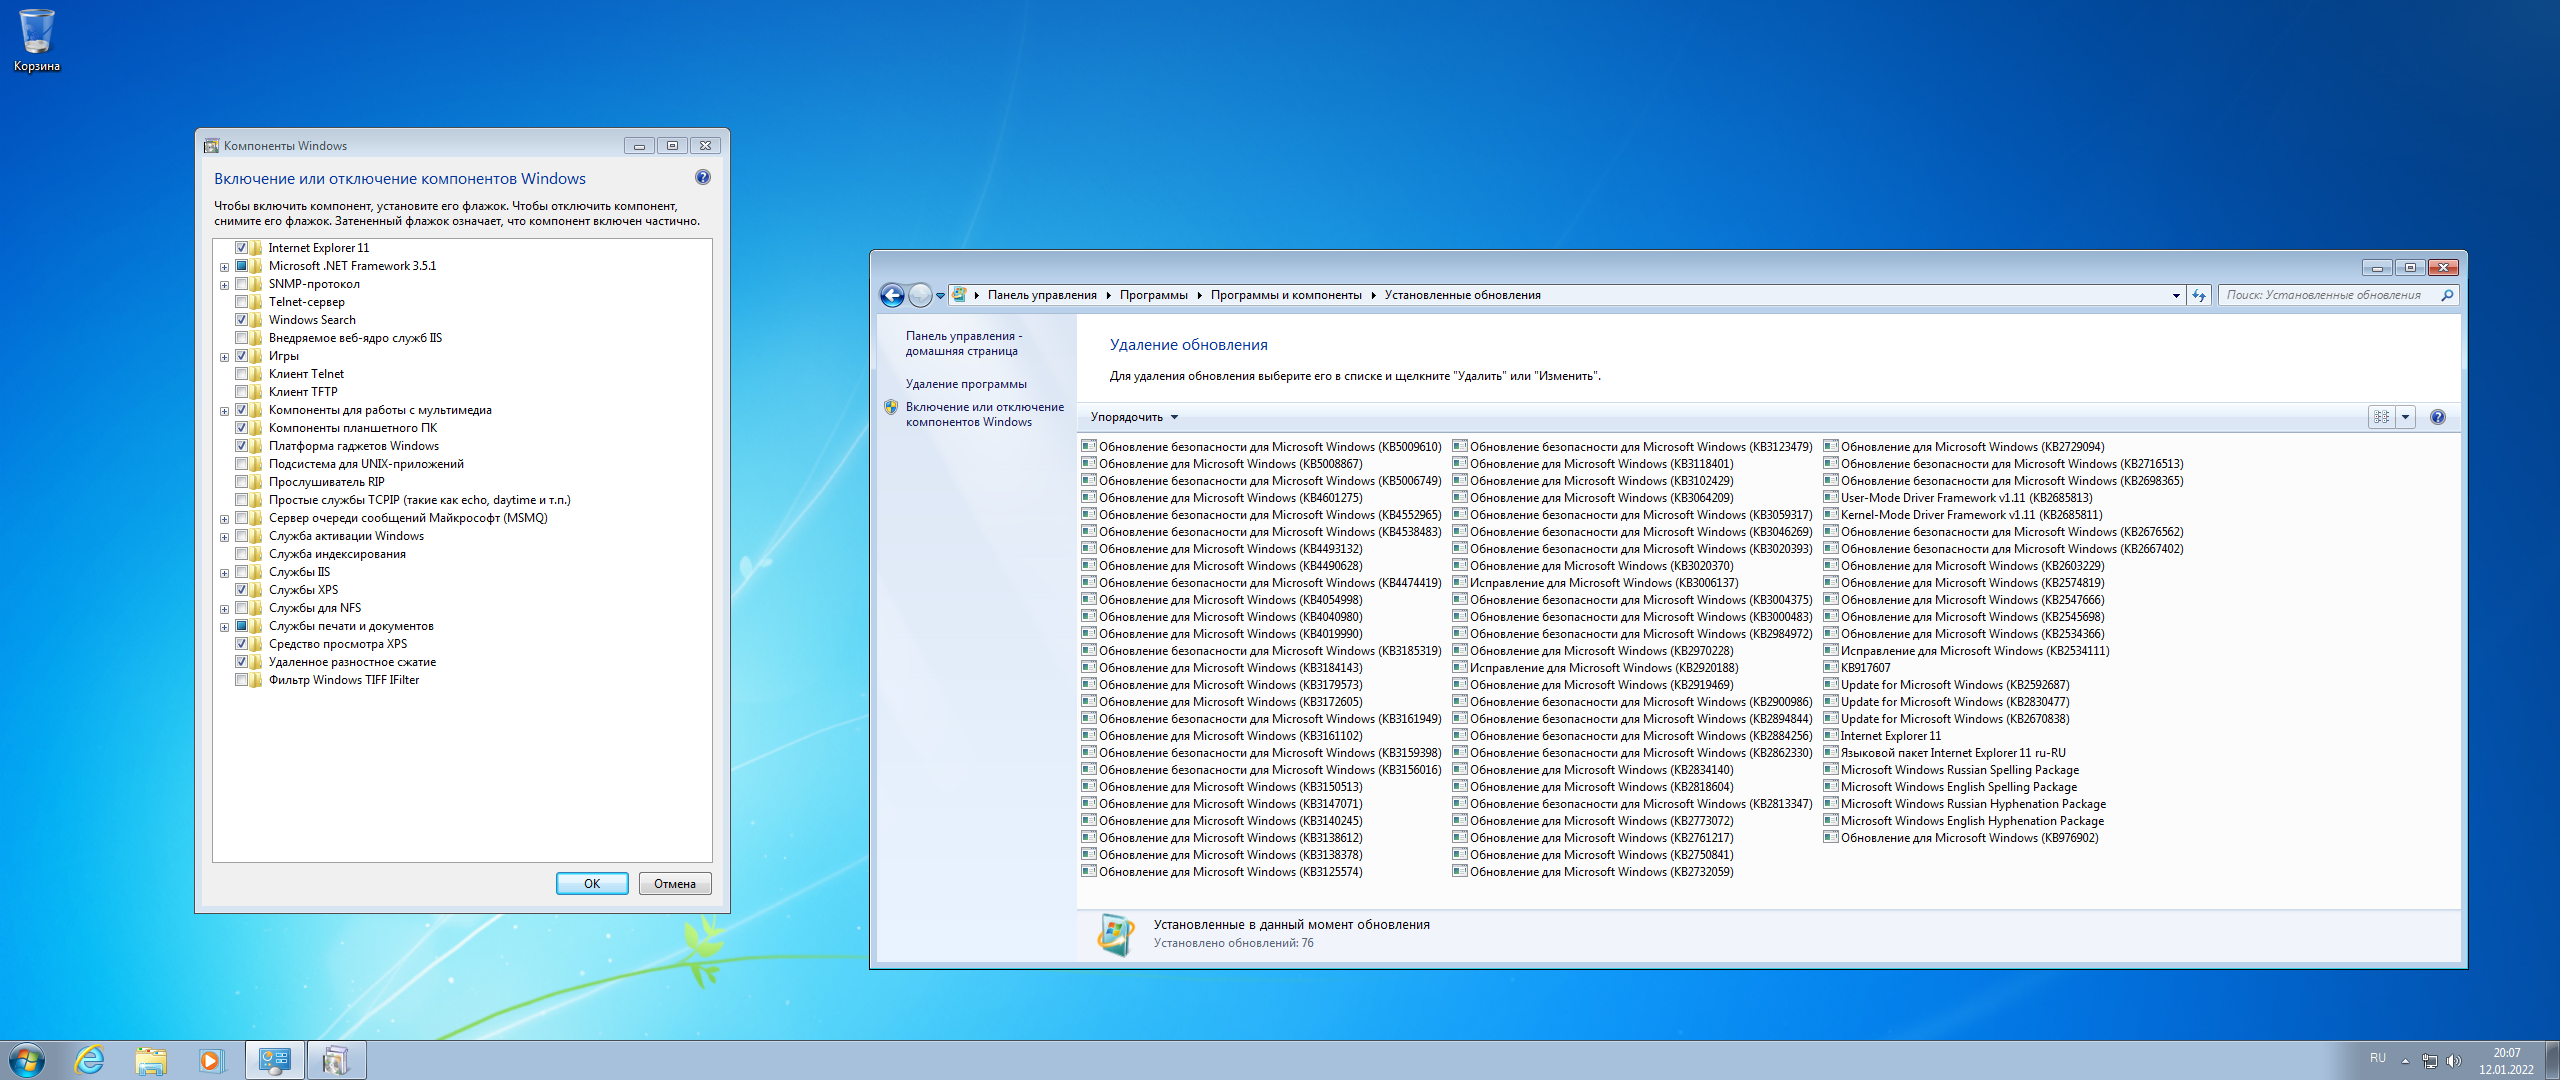Select update KB5009610 entry icon
2560x1080 pixels.
[x=1089, y=446]
